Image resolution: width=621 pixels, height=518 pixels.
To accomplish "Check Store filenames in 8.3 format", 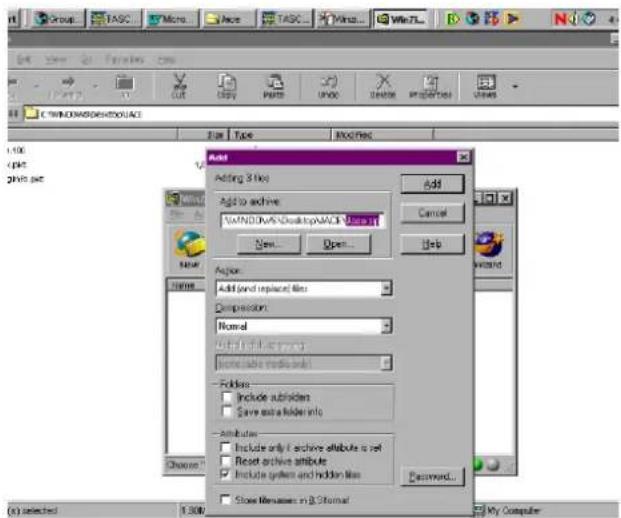I will click(x=225, y=499).
